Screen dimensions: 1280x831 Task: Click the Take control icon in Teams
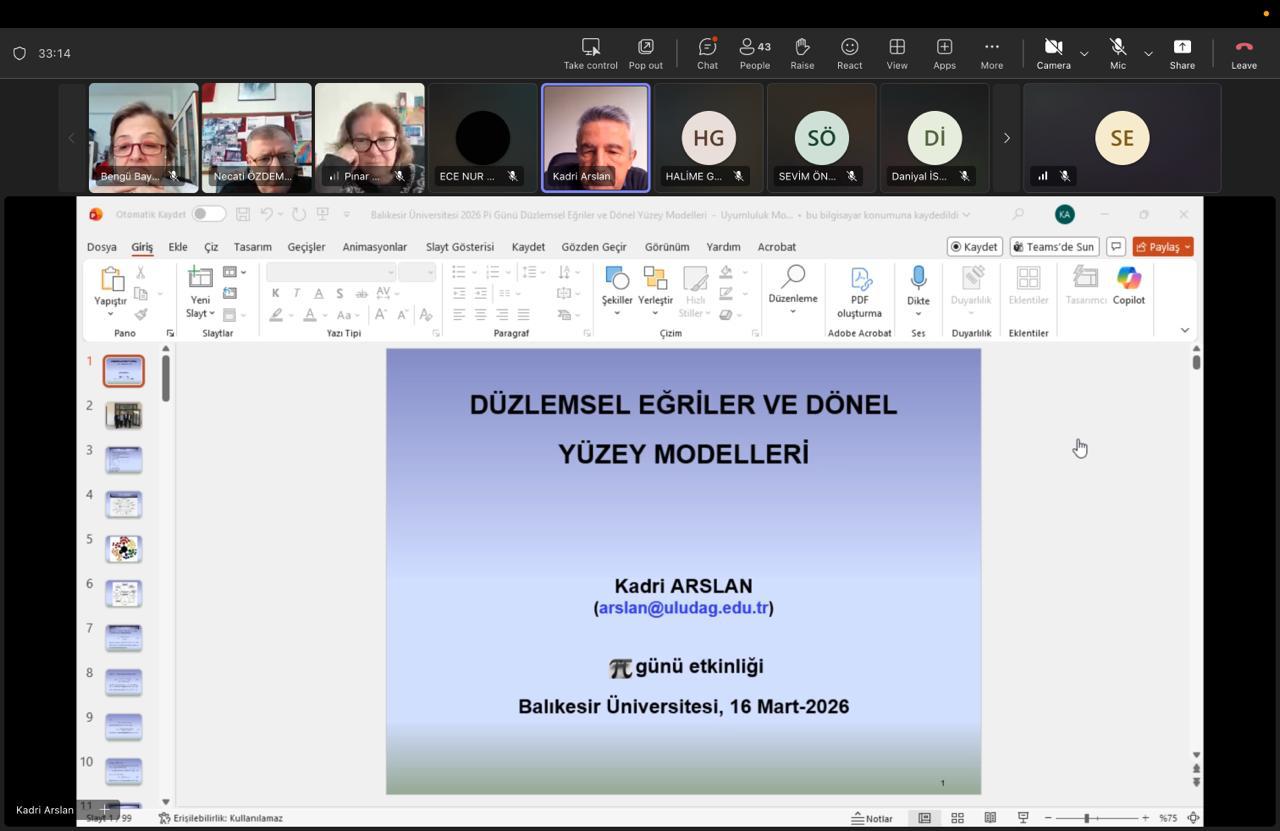pos(590,54)
